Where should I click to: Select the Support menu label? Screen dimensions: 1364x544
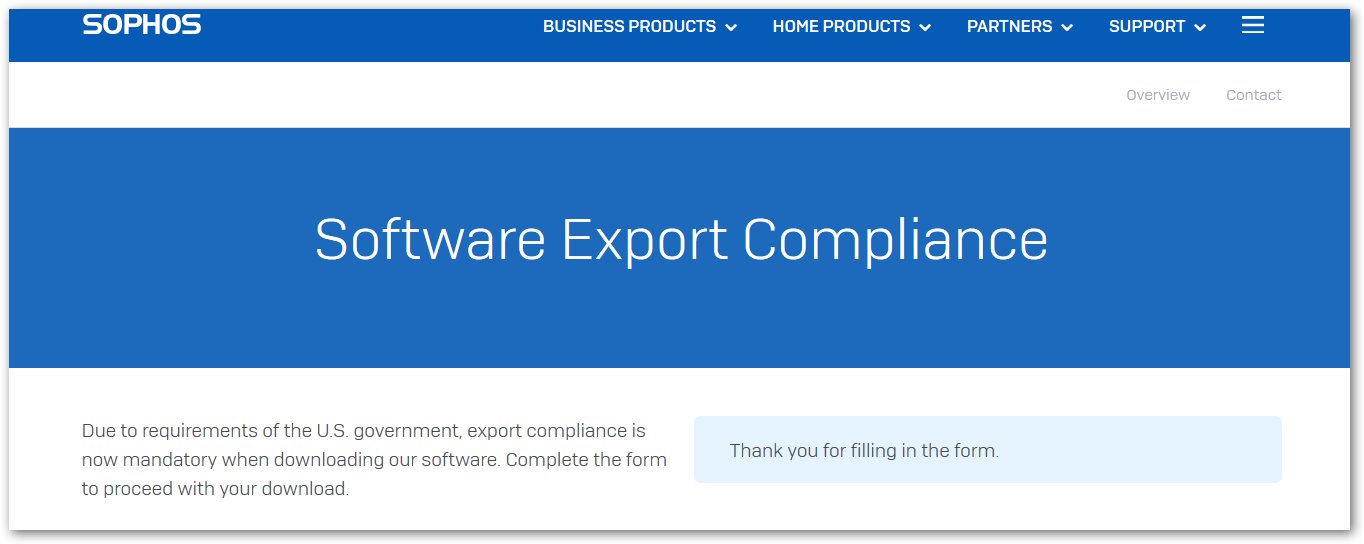tap(1147, 27)
